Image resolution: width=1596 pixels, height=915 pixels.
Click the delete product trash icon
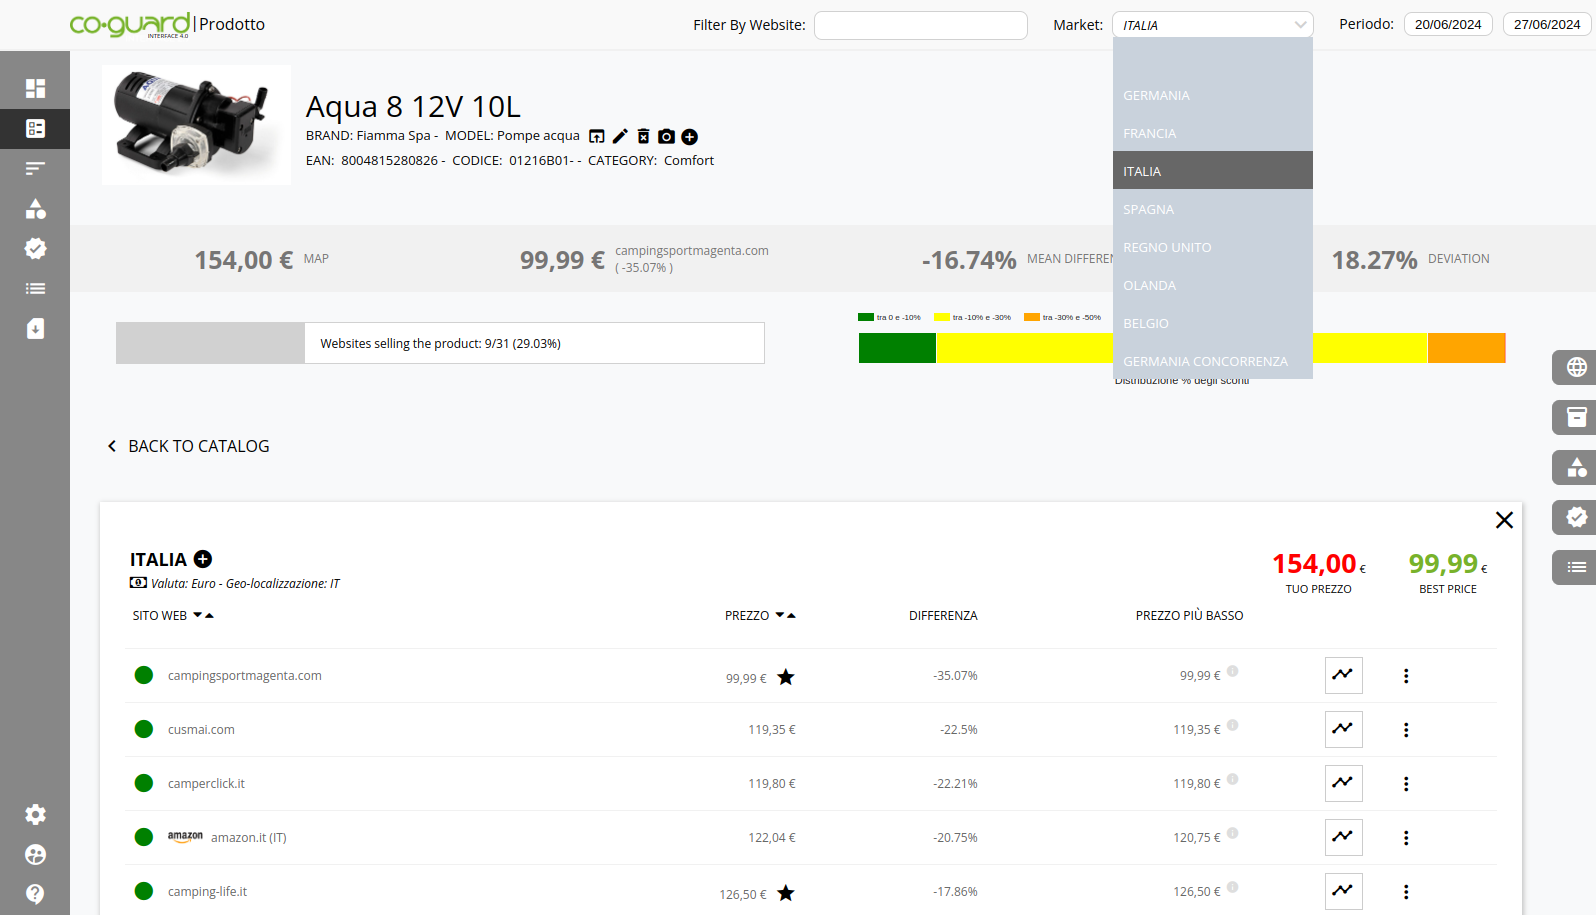tap(643, 137)
